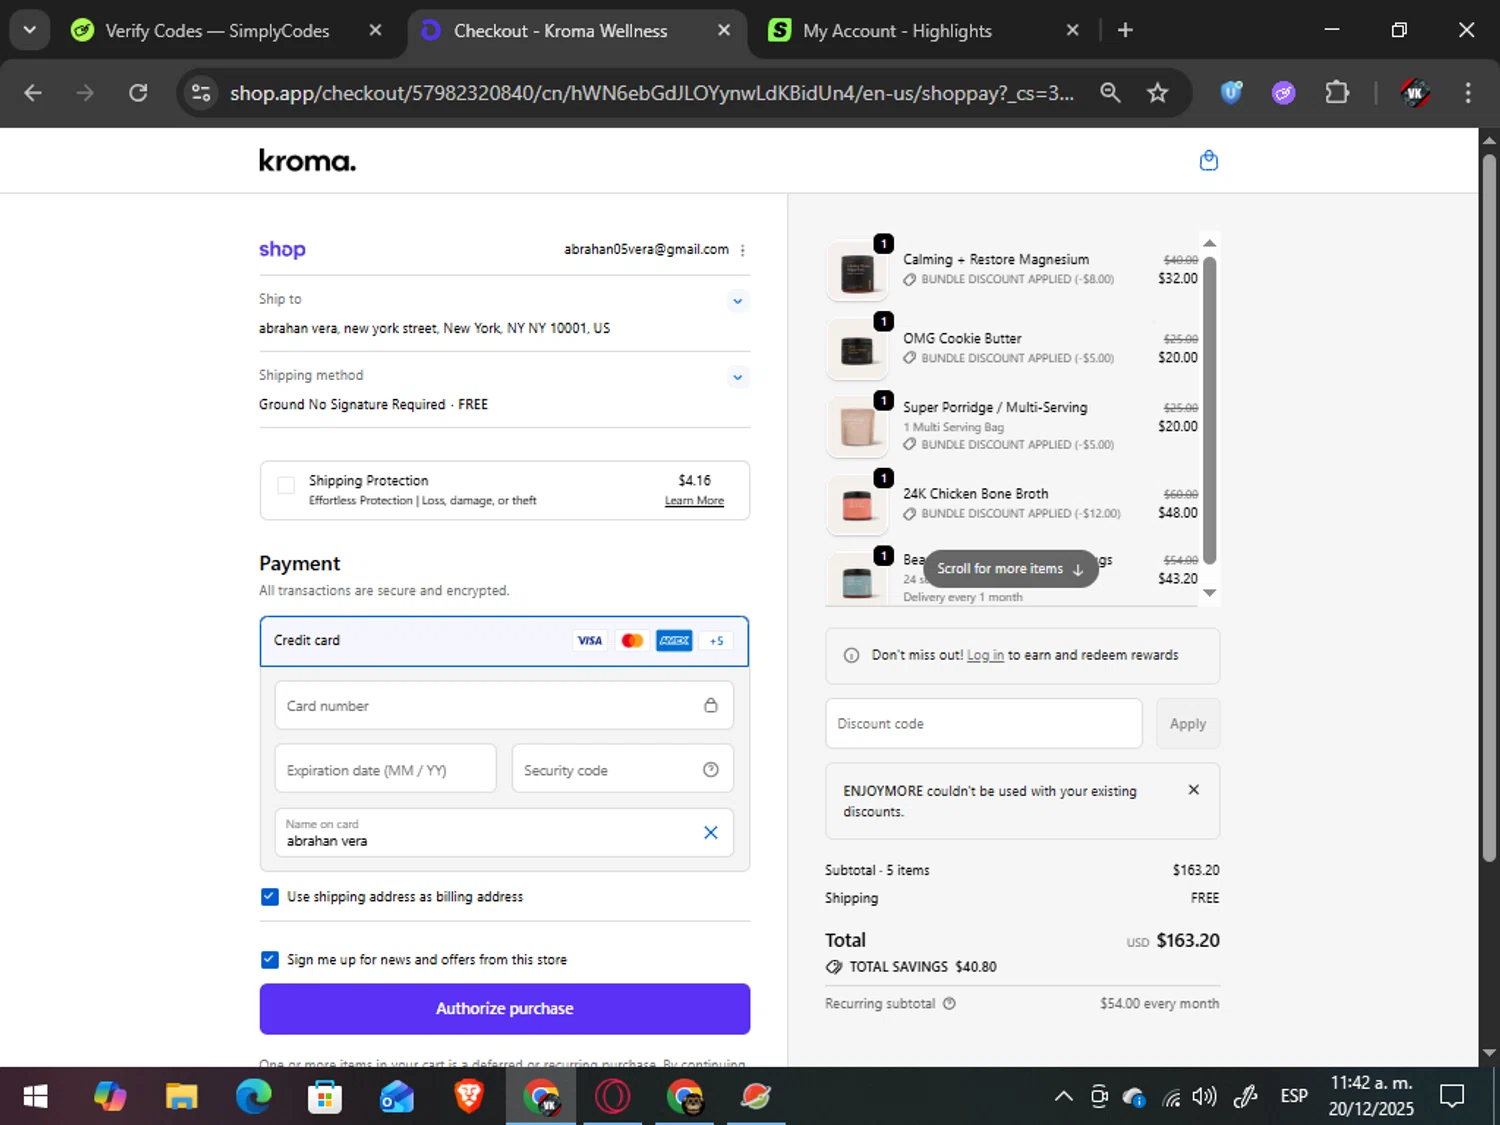
Task: Expand the Shipping method section
Action: click(x=737, y=377)
